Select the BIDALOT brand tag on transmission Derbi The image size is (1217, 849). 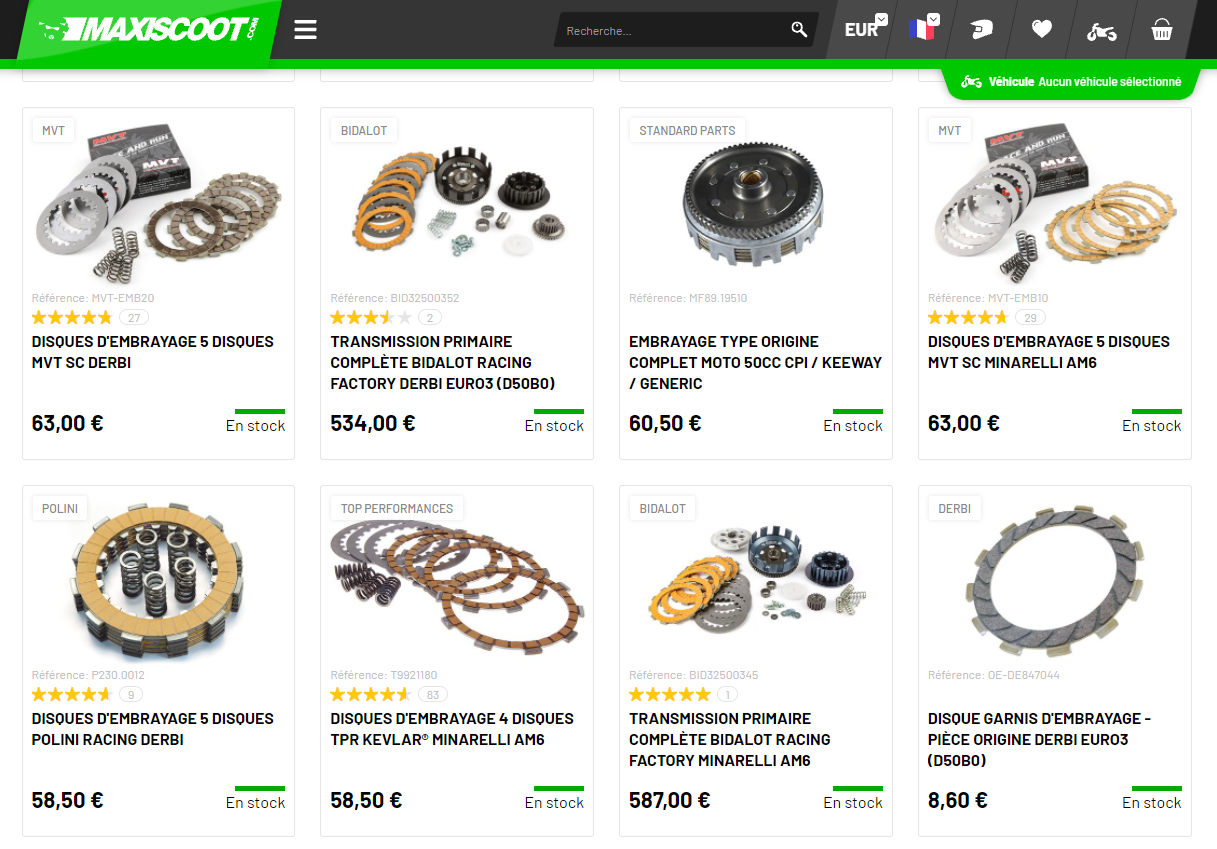pyautogui.click(x=364, y=131)
